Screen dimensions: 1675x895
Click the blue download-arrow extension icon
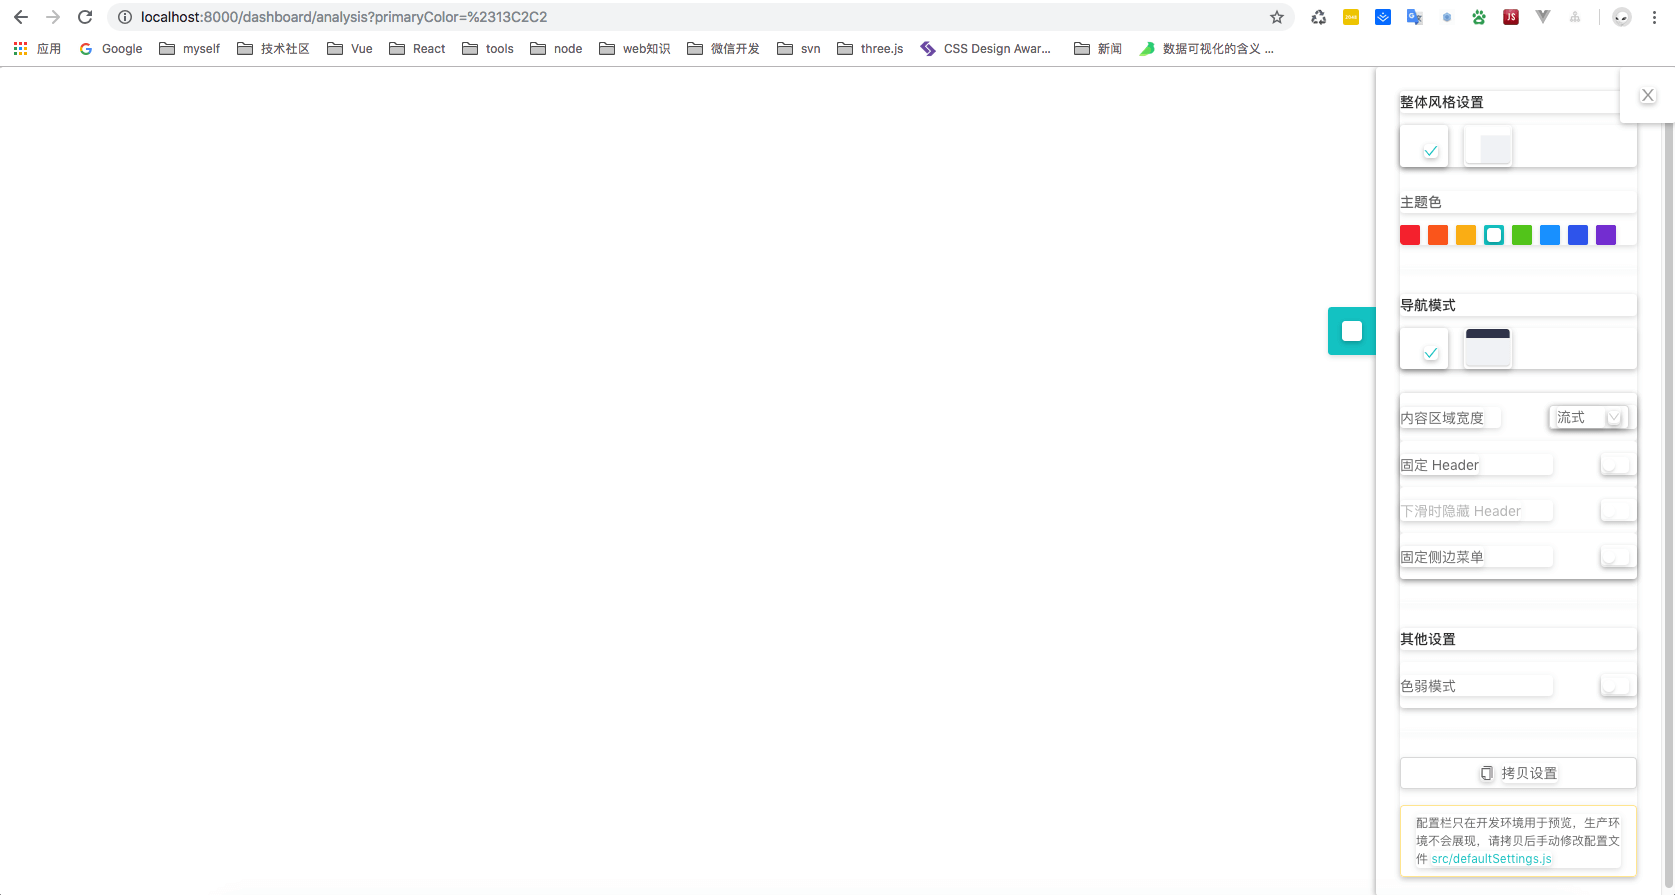[1383, 17]
